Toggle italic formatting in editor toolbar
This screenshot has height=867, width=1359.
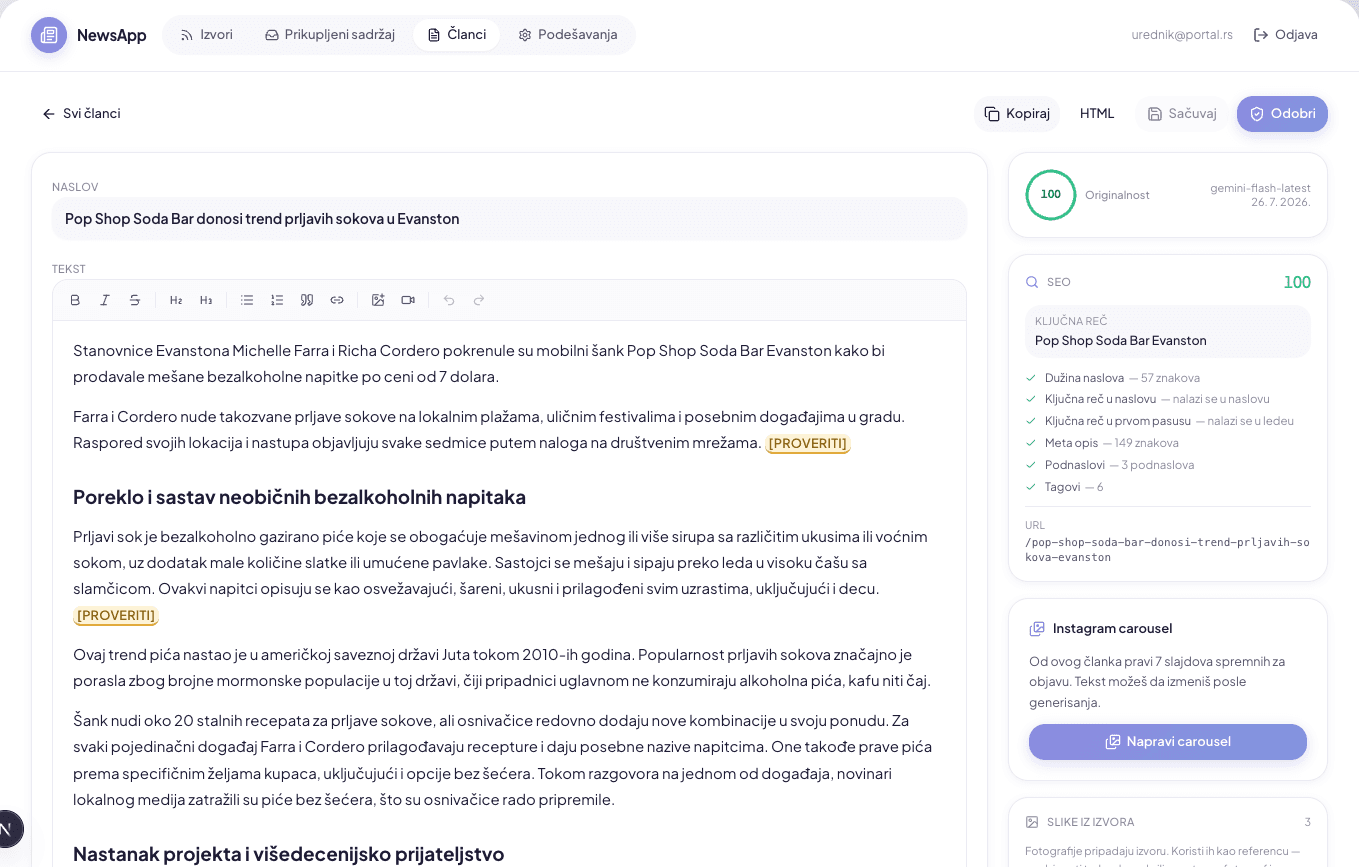click(105, 300)
